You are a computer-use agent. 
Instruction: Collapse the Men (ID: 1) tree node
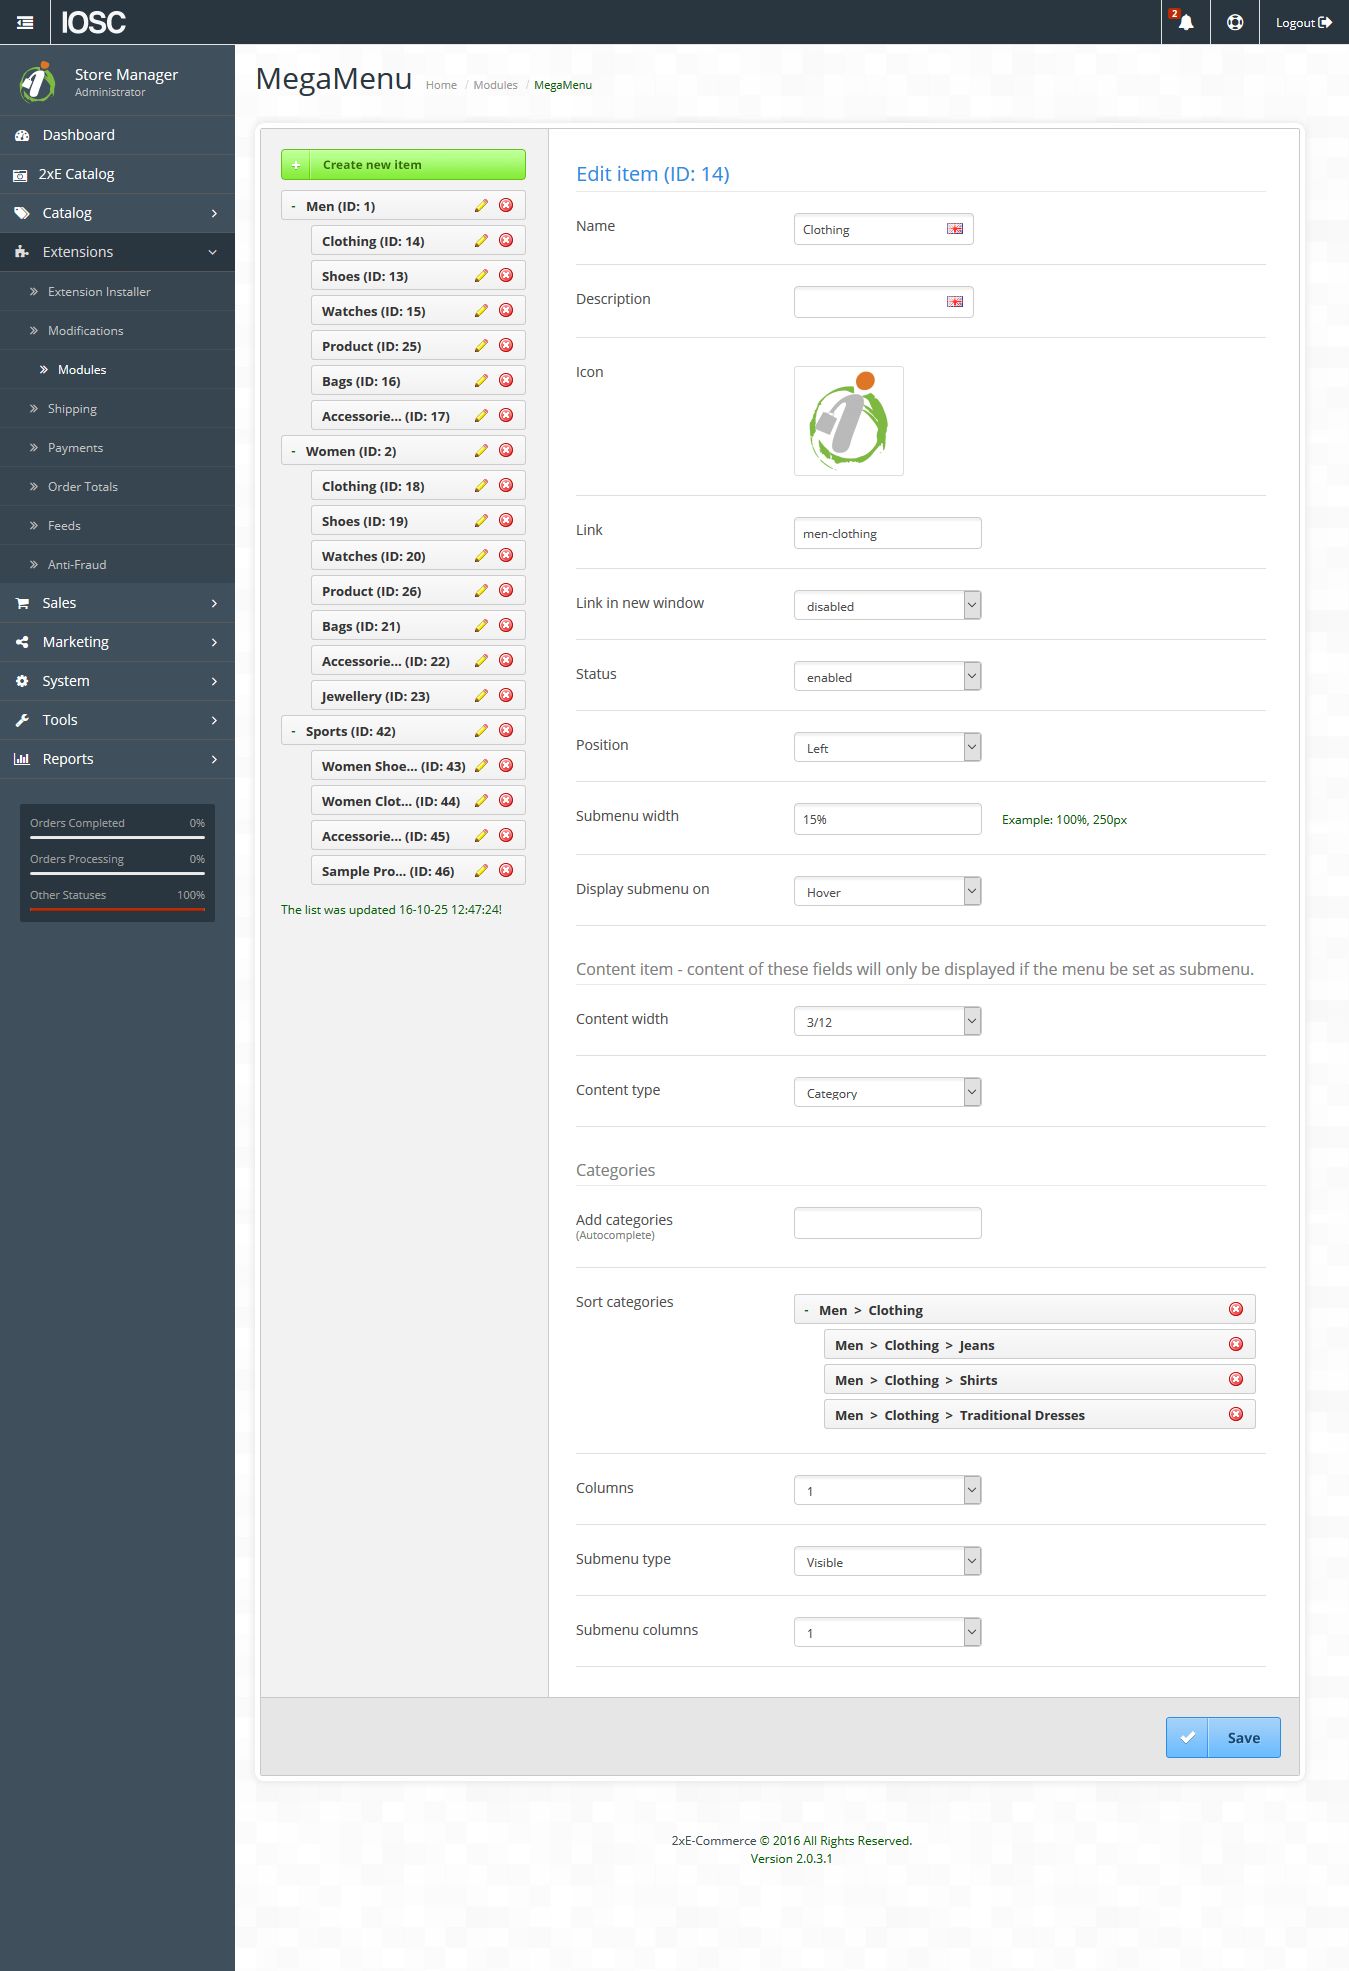click(x=293, y=206)
